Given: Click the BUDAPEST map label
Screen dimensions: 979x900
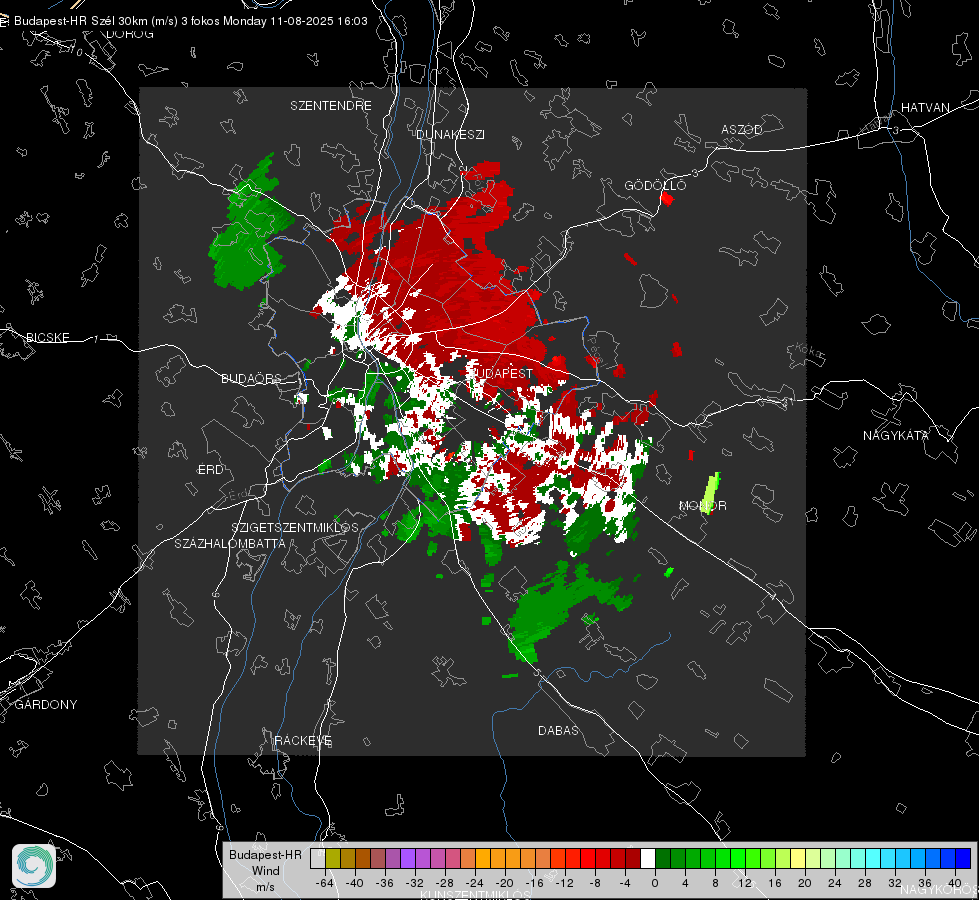Looking at the screenshot, I should [x=500, y=373].
